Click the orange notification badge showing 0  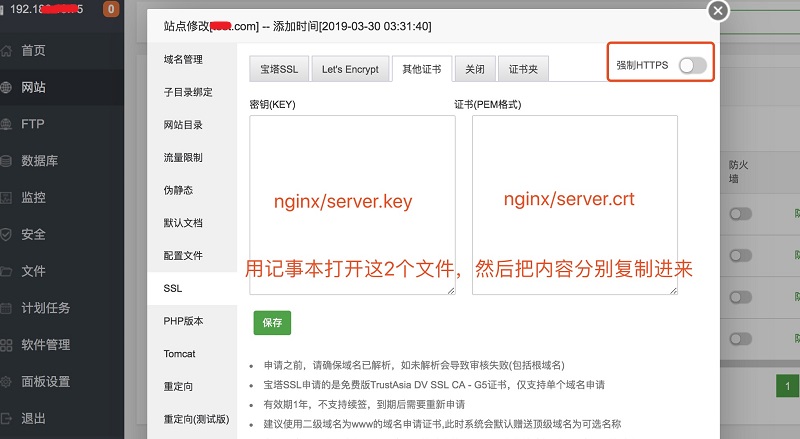pyautogui.click(x=111, y=9)
